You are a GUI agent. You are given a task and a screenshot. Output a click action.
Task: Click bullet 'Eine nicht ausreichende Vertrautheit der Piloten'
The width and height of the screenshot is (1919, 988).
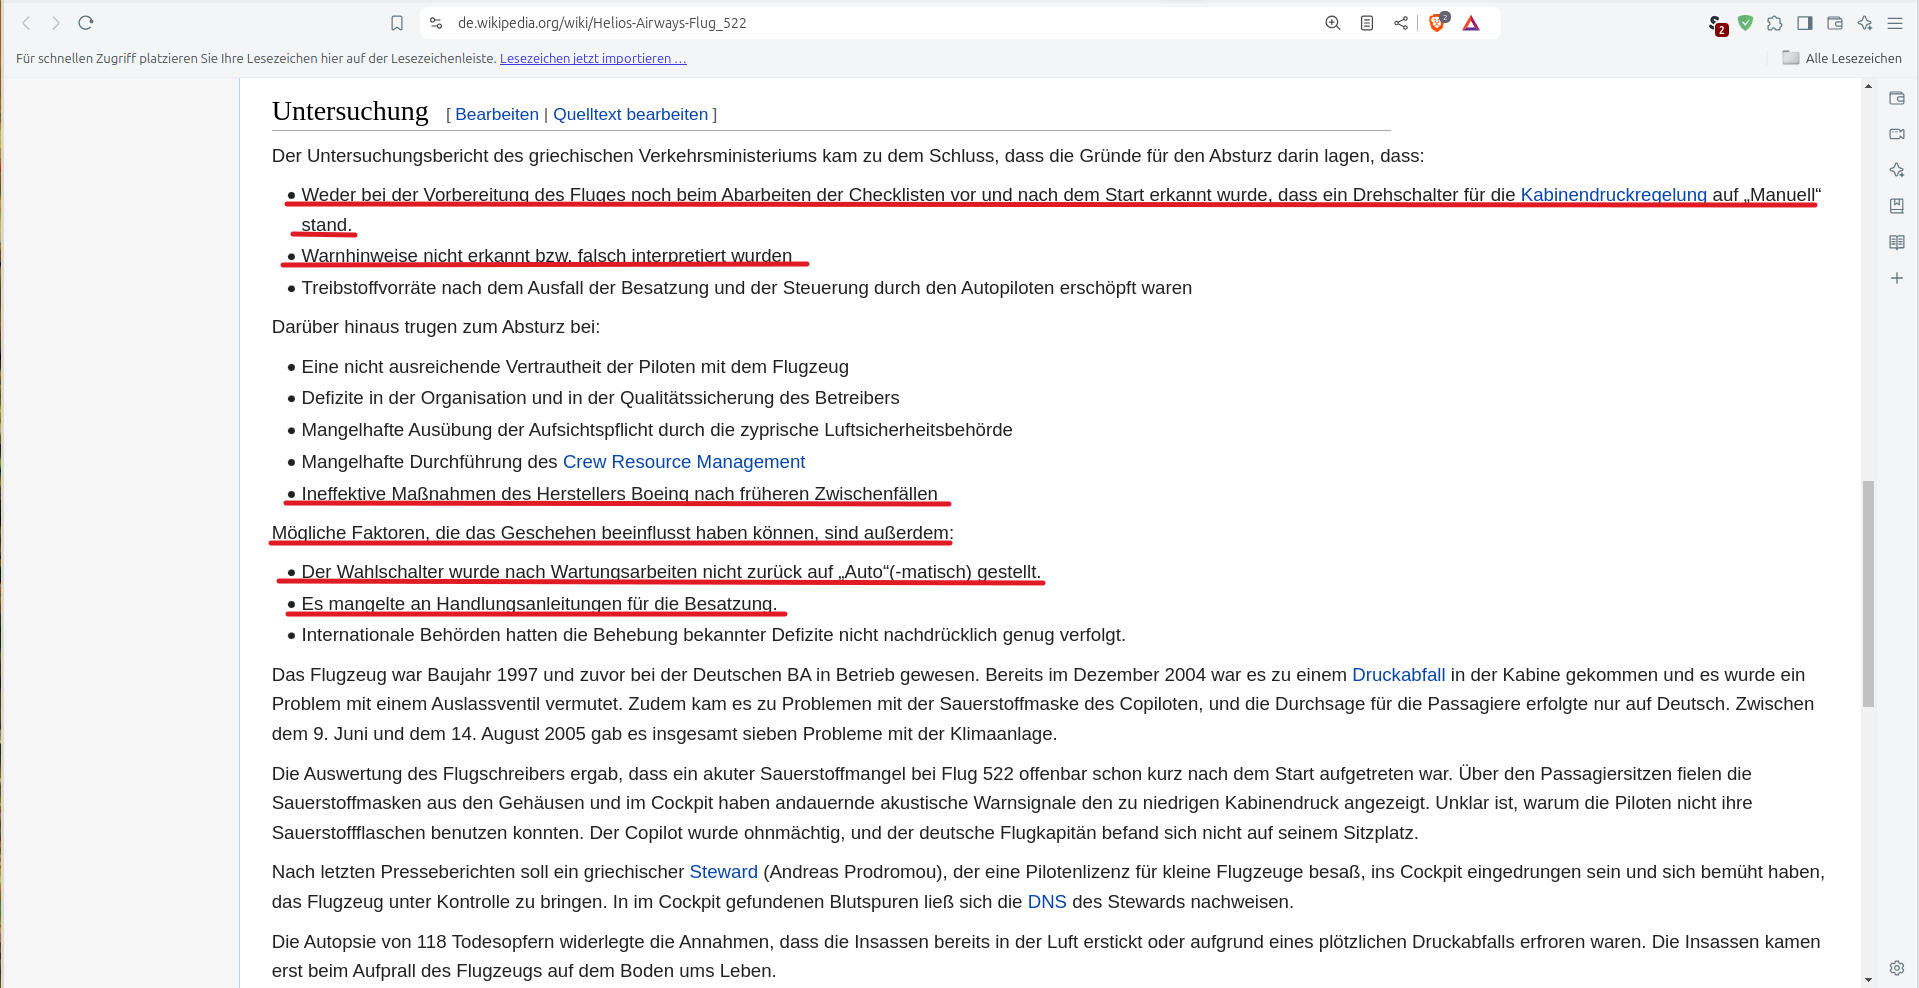(575, 367)
